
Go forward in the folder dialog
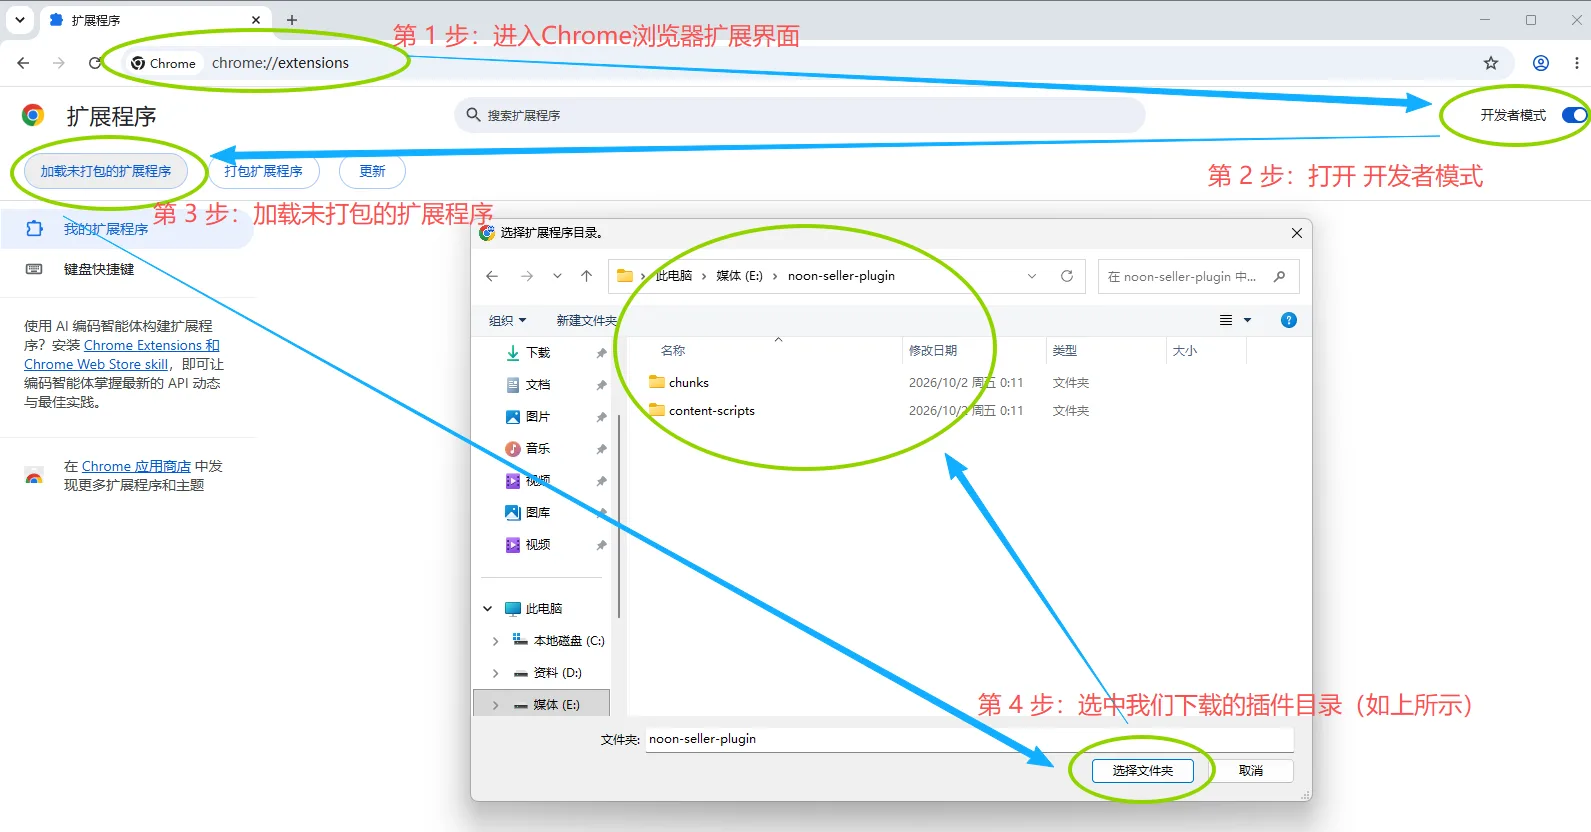[x=527, y=276]
